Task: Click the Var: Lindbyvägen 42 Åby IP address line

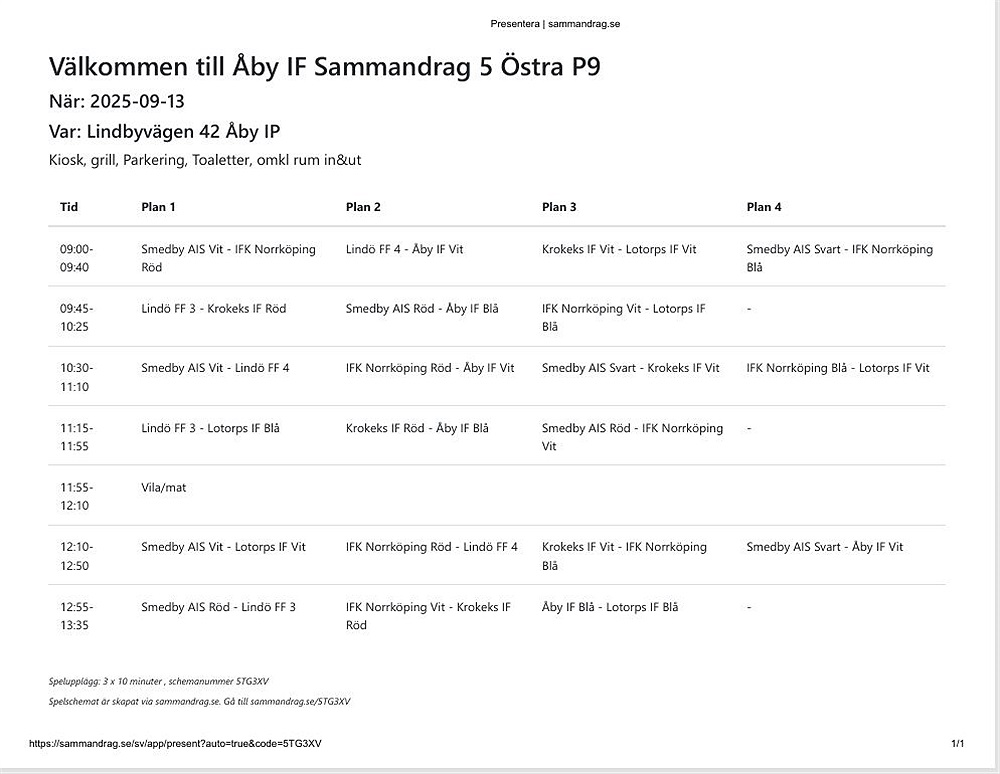Action: point(165,131)
